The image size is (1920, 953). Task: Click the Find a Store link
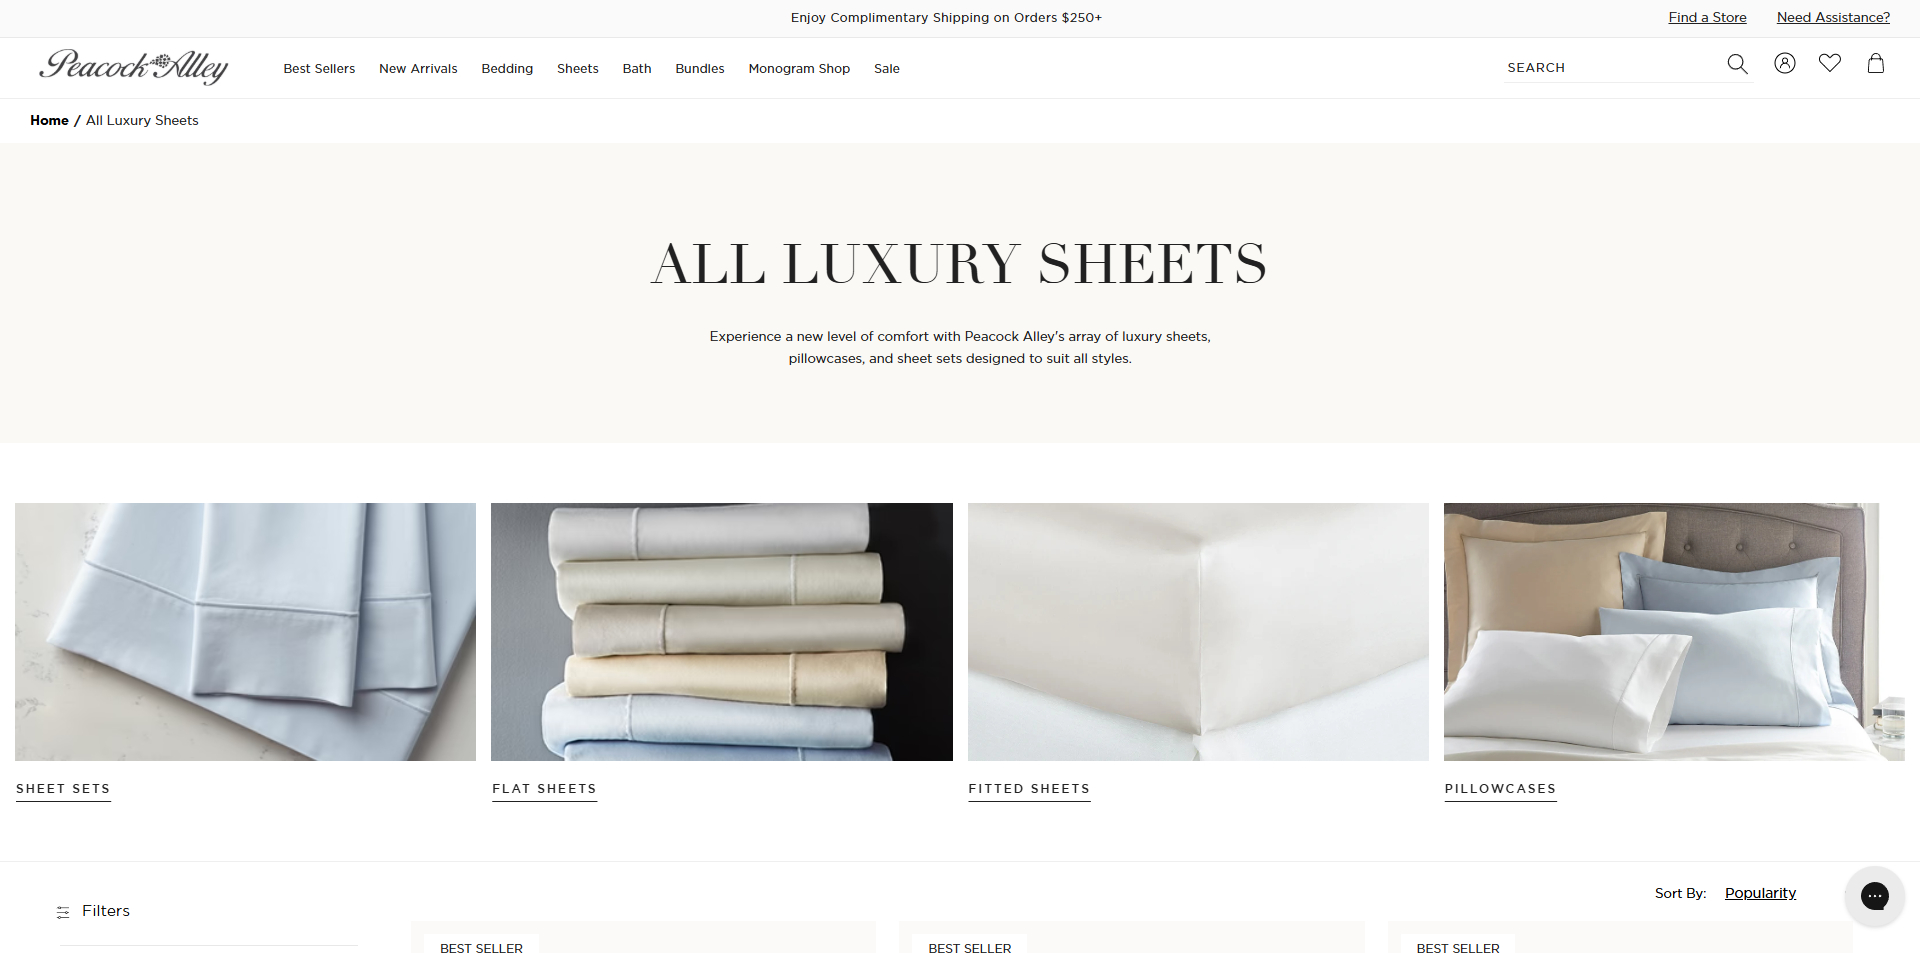pyautogui.click(x=1707, y=17)
